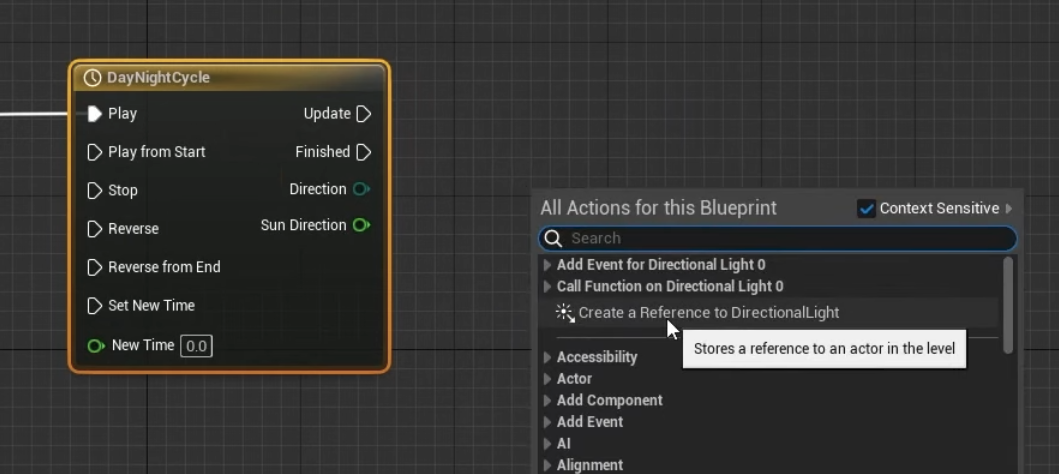Screen dimensions: 1059x474
Task: Click the Reverse from End pin
Action: point(95,267)
